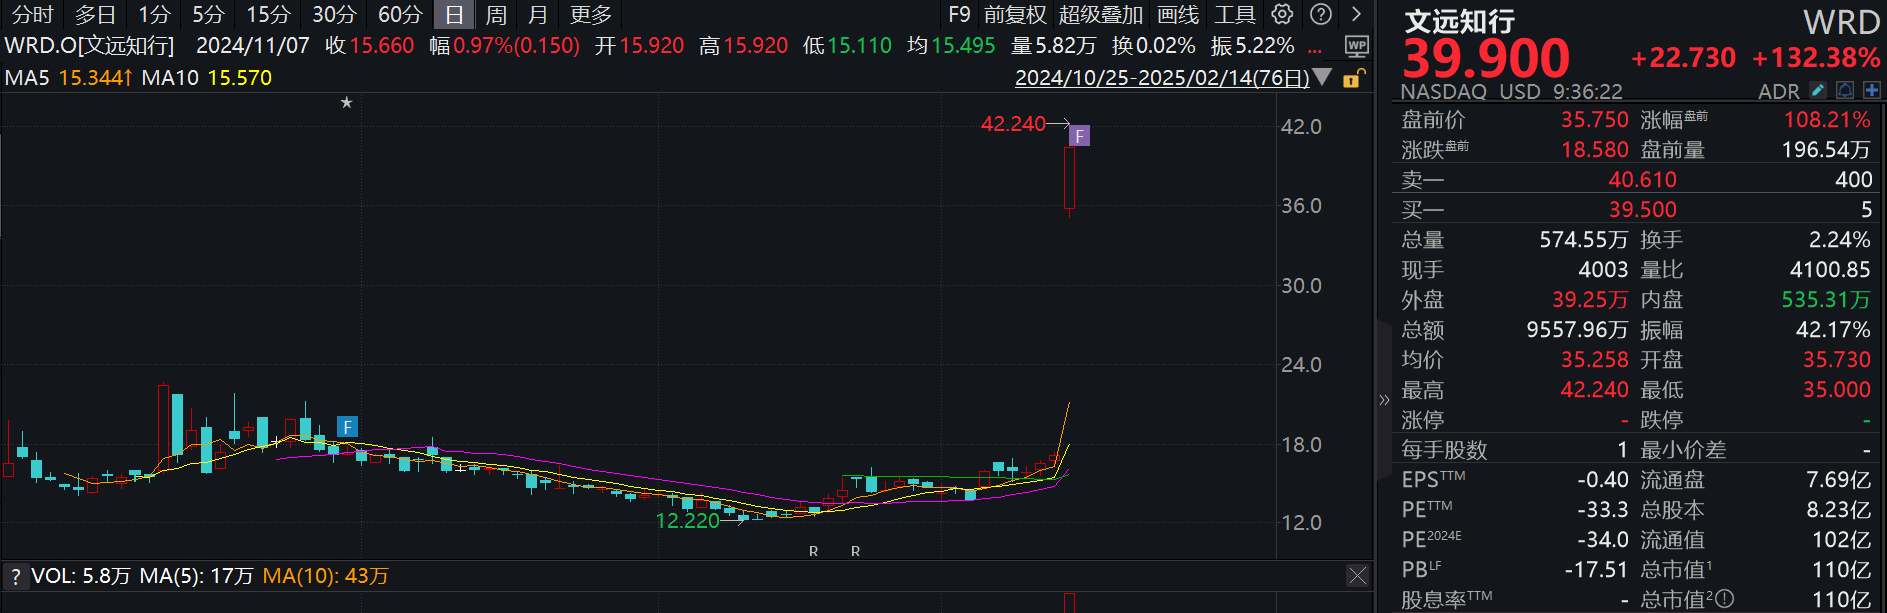Select the 周 weekly K-line tab

click(x=496, y=15)
